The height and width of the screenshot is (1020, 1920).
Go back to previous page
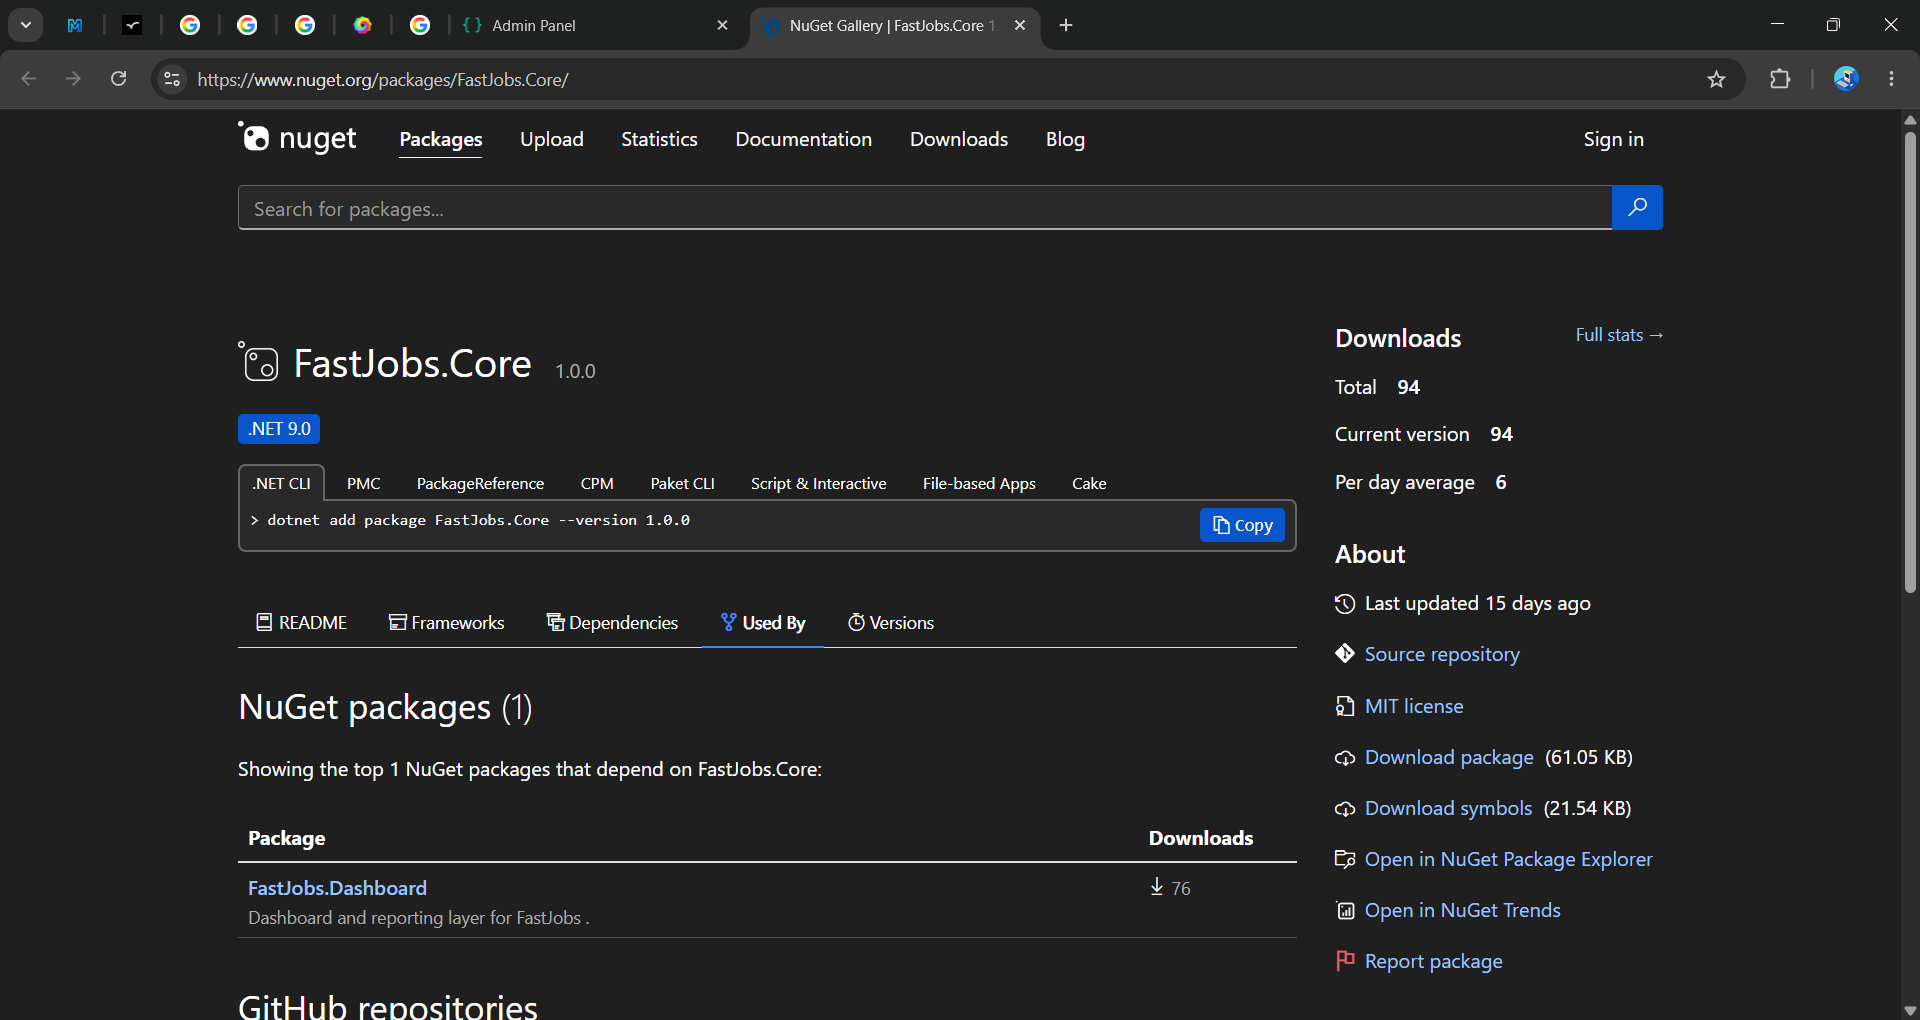coord(29,79)
